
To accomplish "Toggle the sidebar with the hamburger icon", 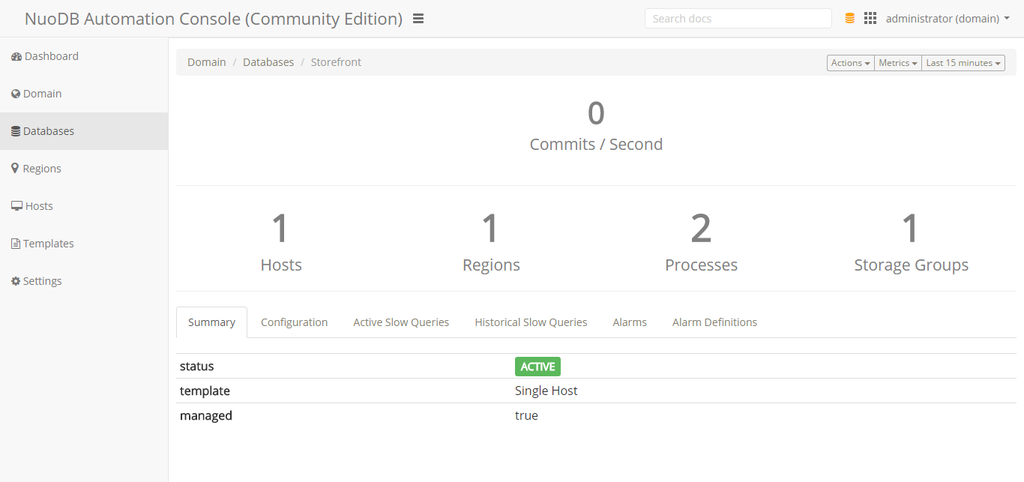I will [x=419, y=19].
